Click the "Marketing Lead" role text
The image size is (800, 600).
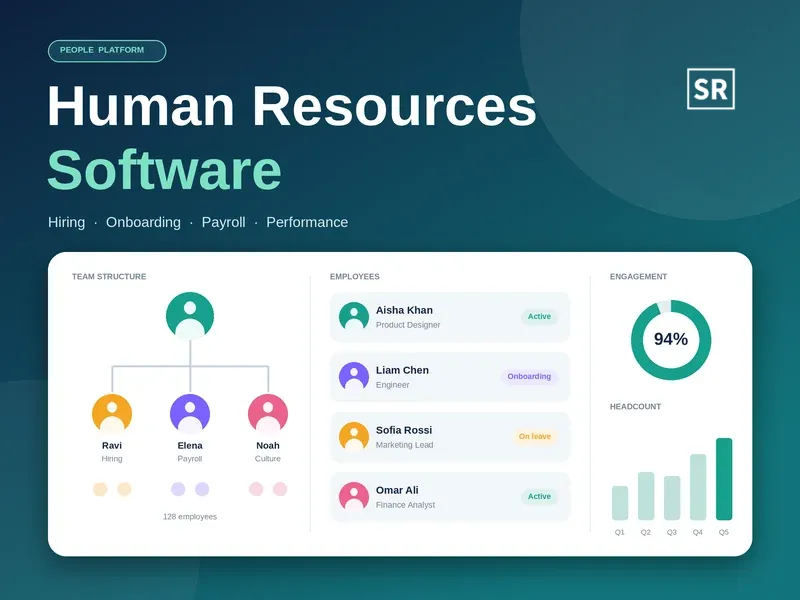coord(405,445)
